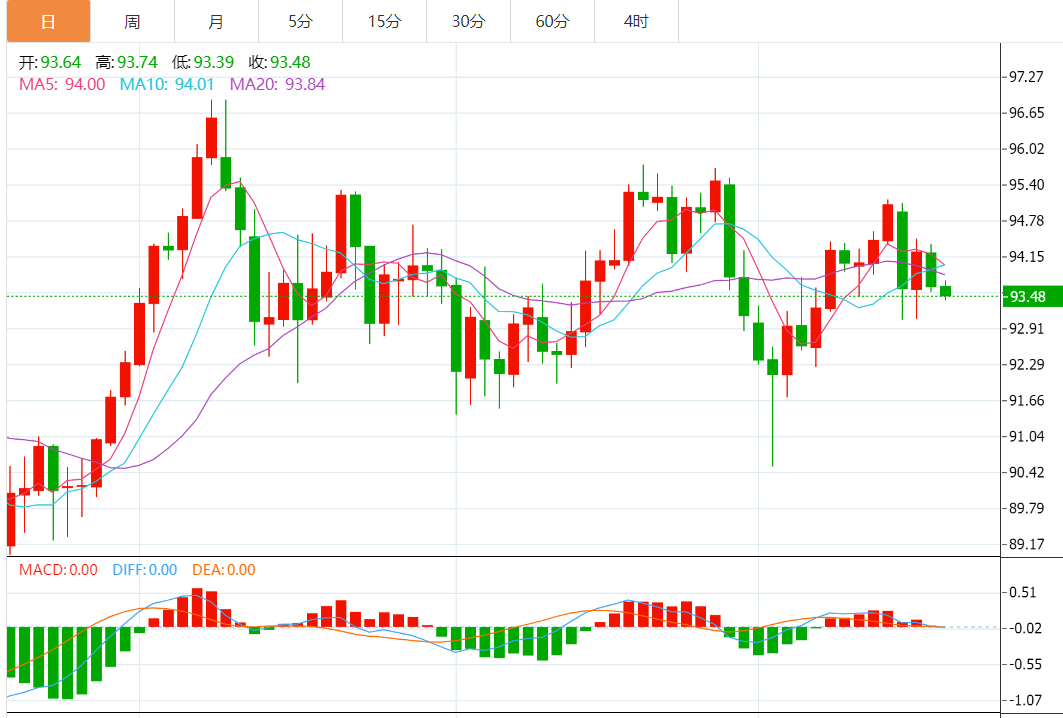Click the high price value 93.74
The width and height of the screenshot is (1063, 718).
click(x=137, y=62)
